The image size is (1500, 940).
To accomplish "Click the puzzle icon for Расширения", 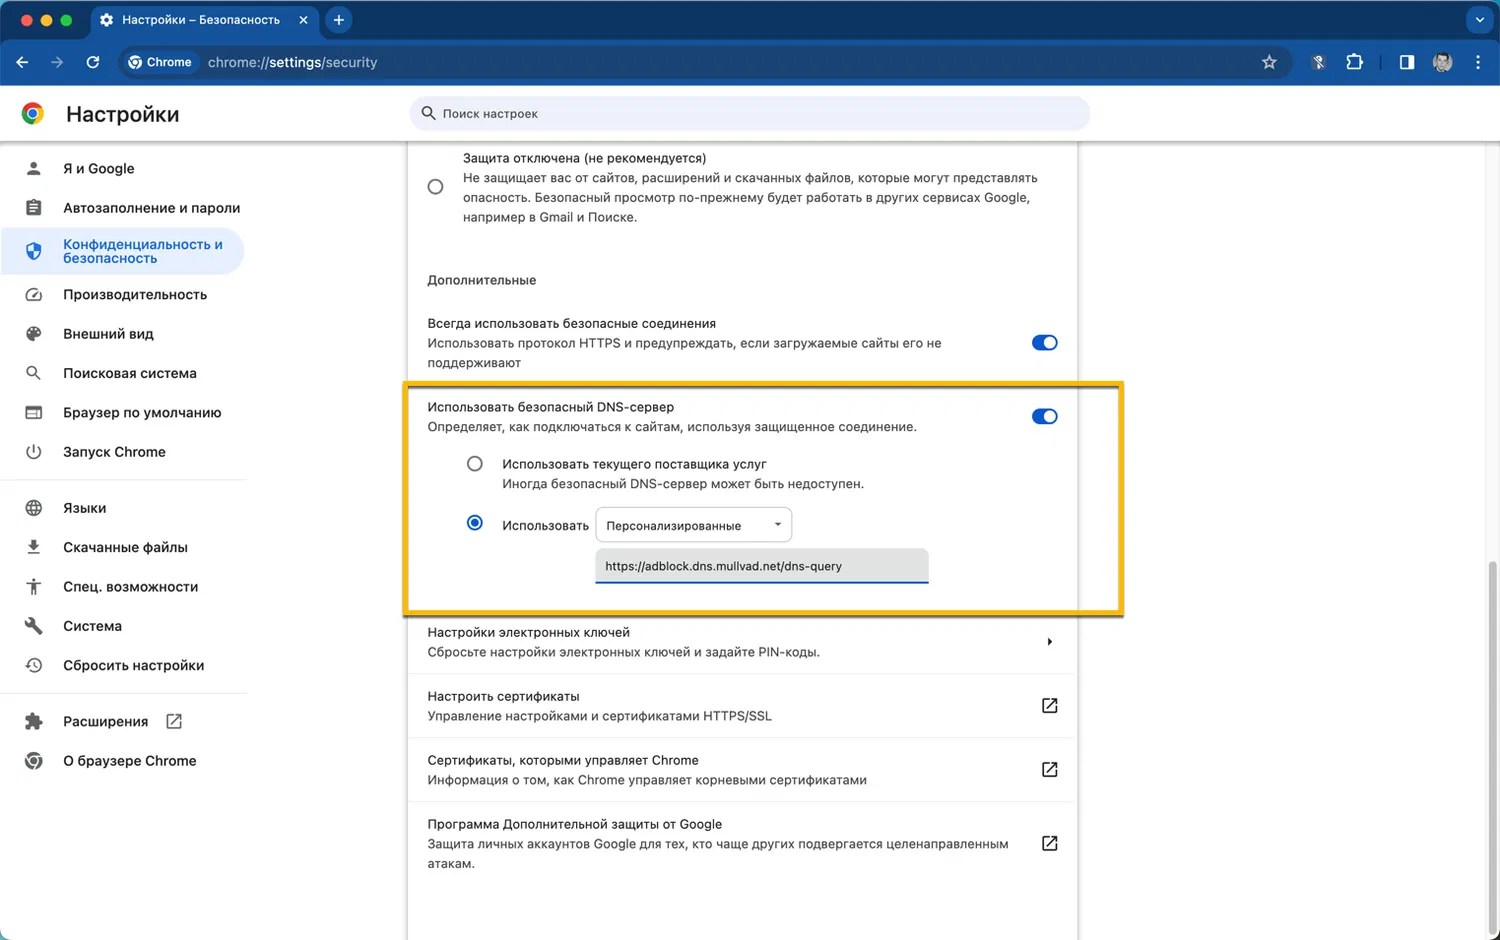I will tap(33, 721).
